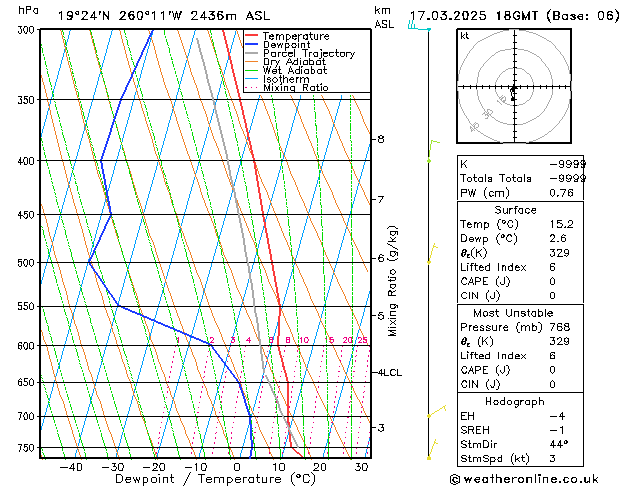Click the weatheronline.co.uk credit text
Screen dimensions: 629x486
coord(524,479)
